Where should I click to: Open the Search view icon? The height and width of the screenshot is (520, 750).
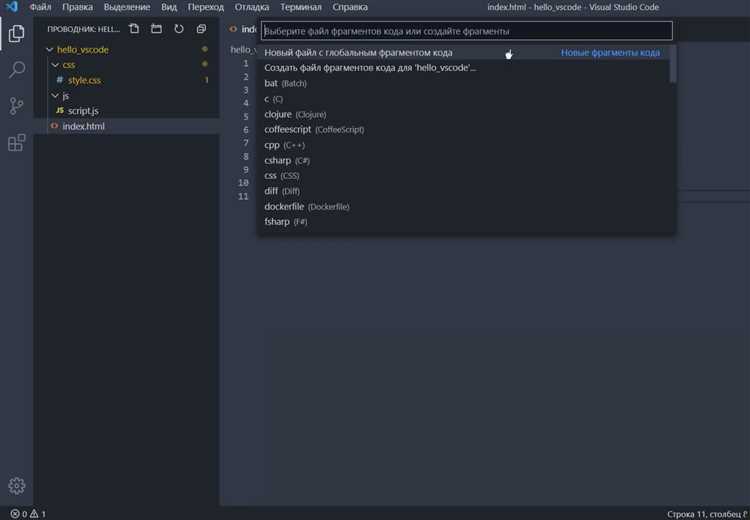(x=17, y=69)
